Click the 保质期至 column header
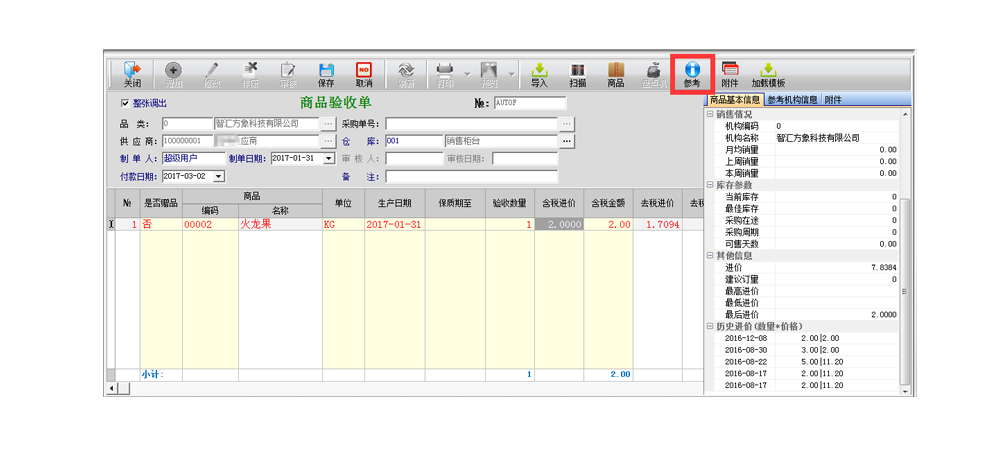Screen dimensions: 1000x450 [455, 203]
